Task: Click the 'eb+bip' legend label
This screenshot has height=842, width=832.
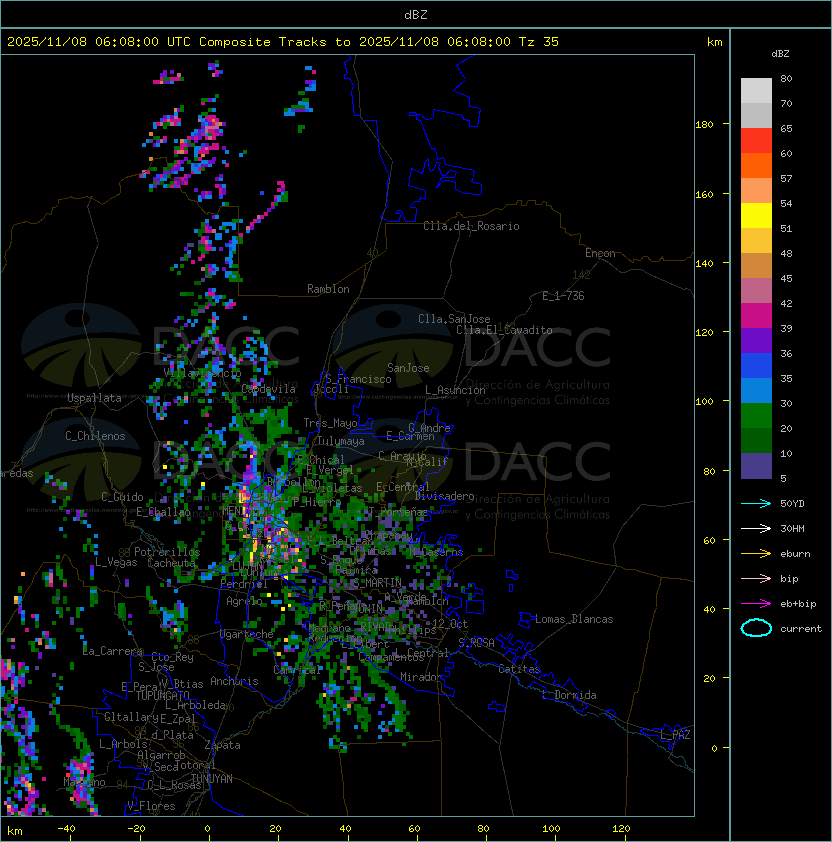Action: click(798, 604)
